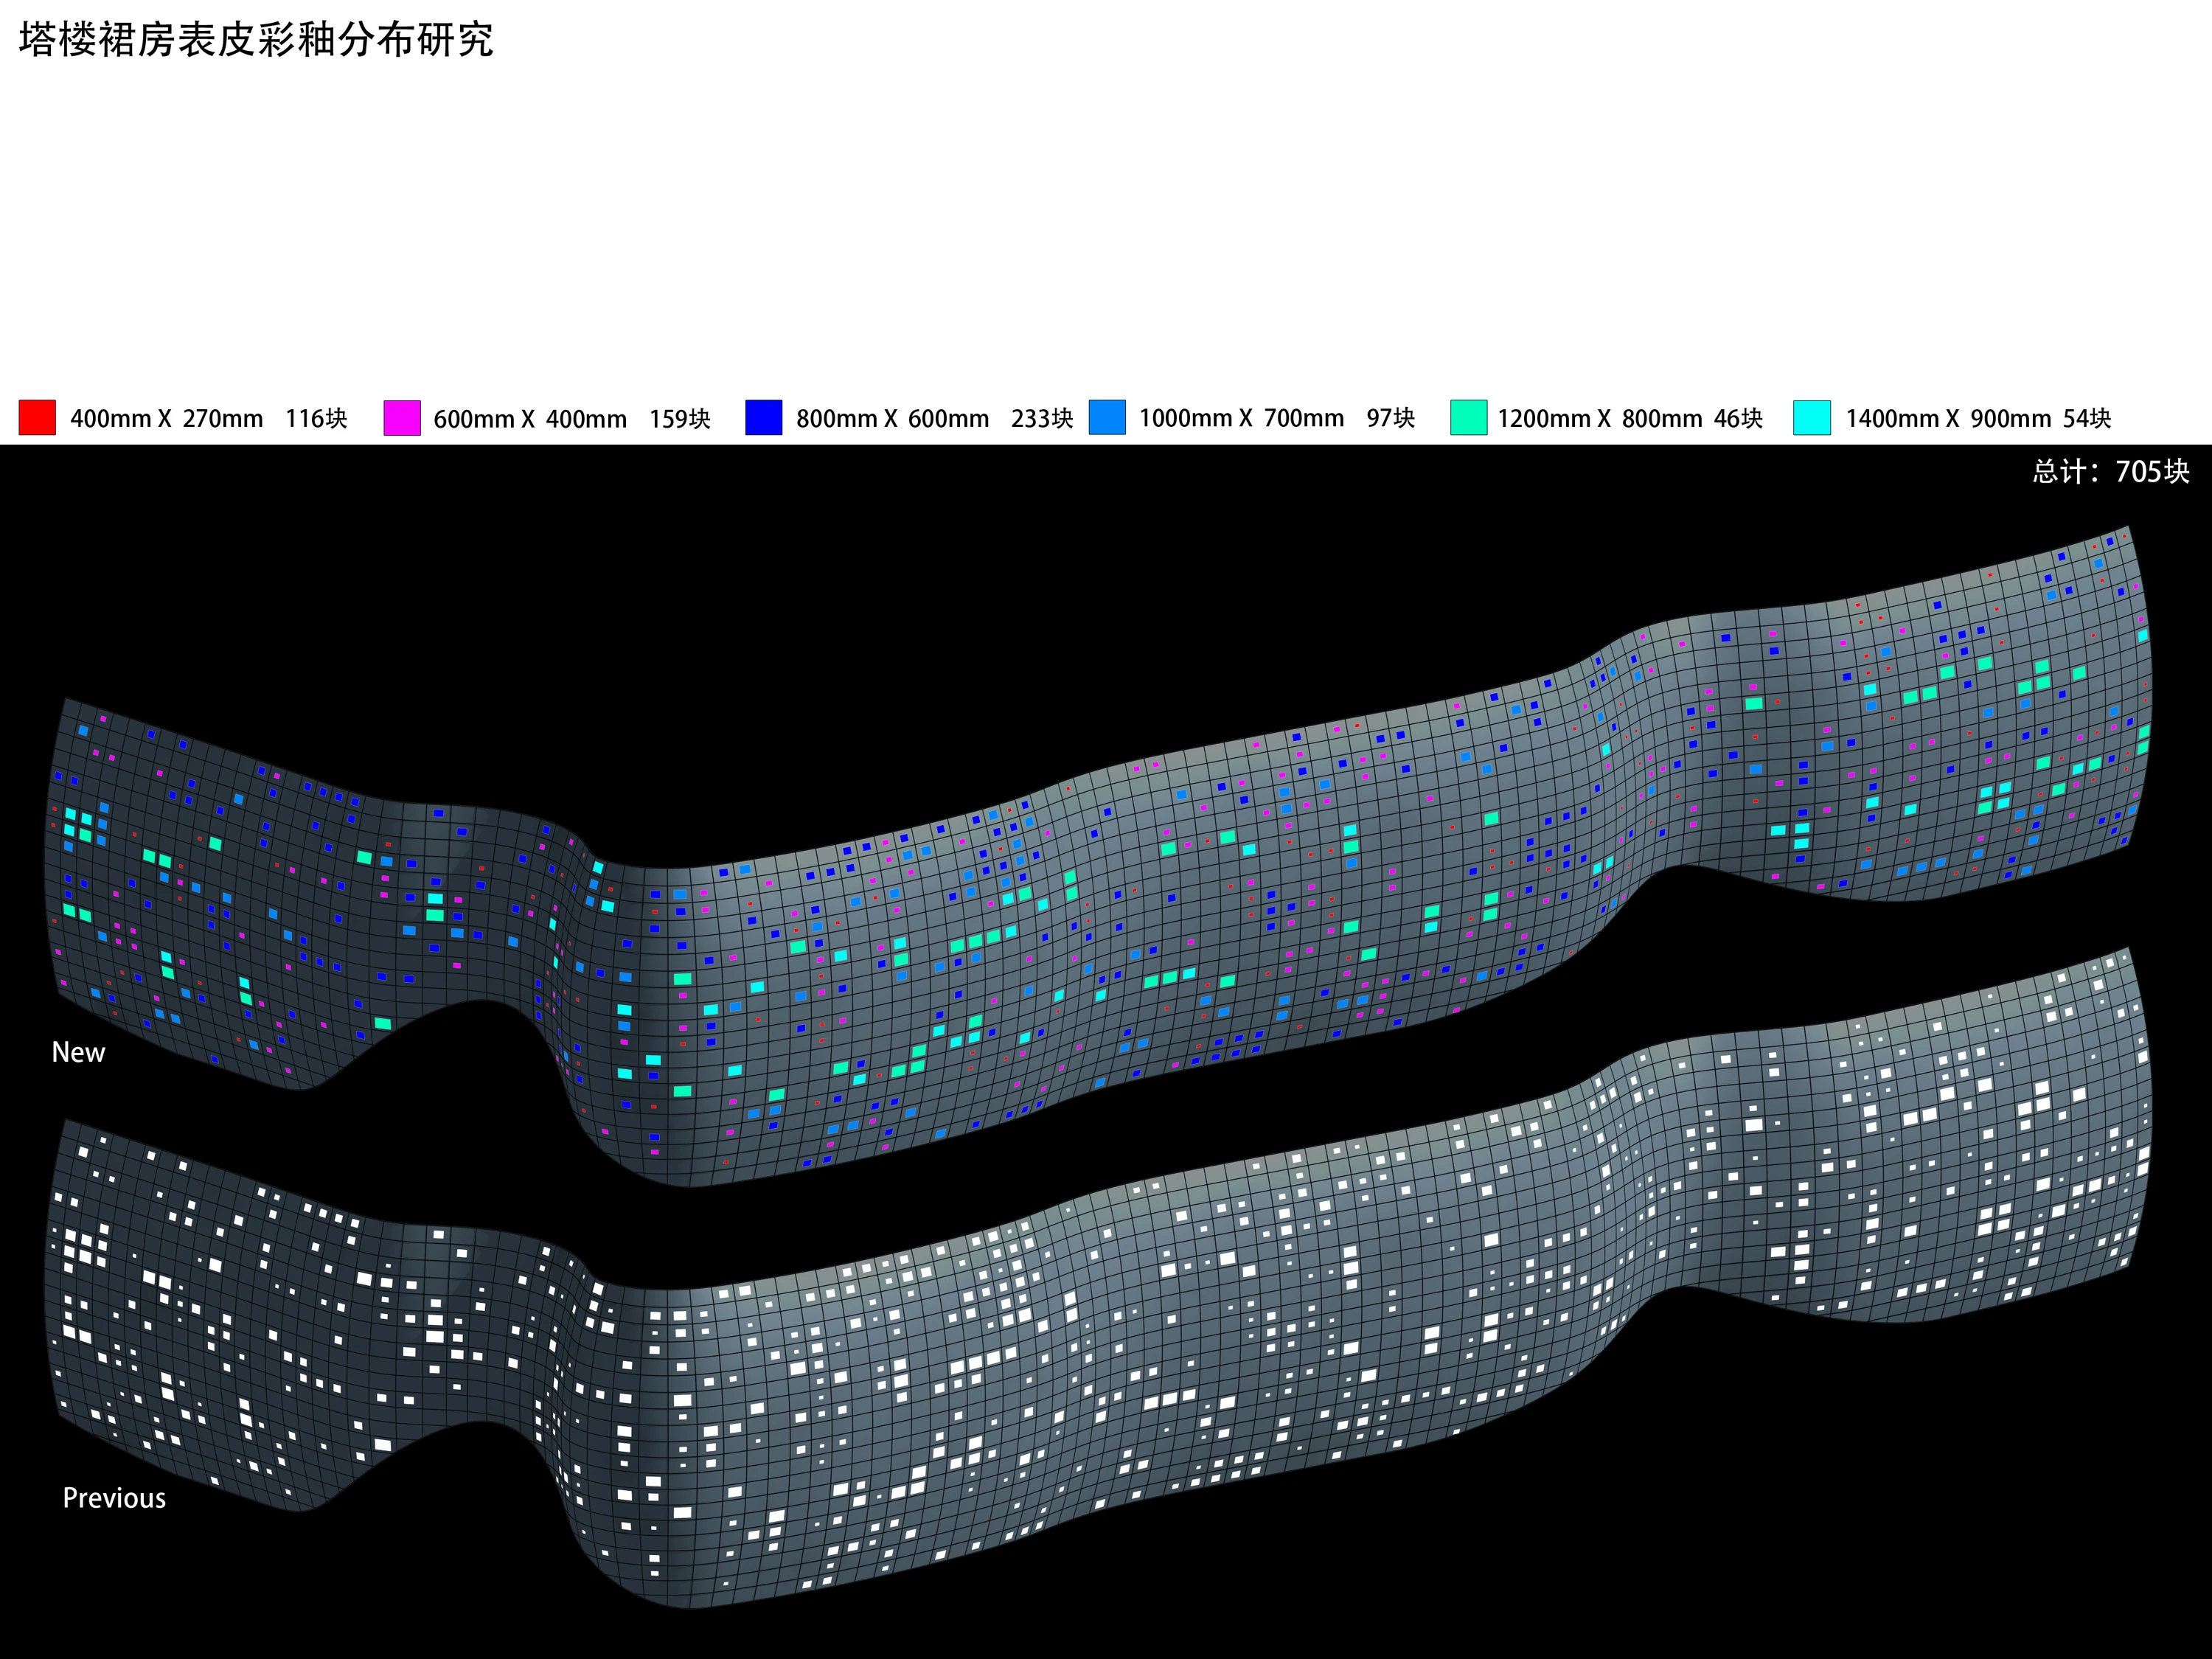Select the magenta 600mm legend swatch
This screenshot has height=1659, width=2212.
tap(402, 418)
